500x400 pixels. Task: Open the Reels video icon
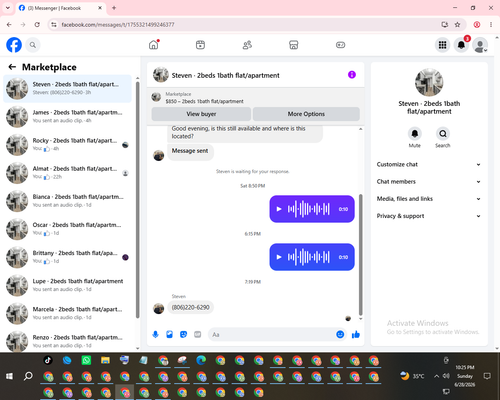[x=200, y=45]
